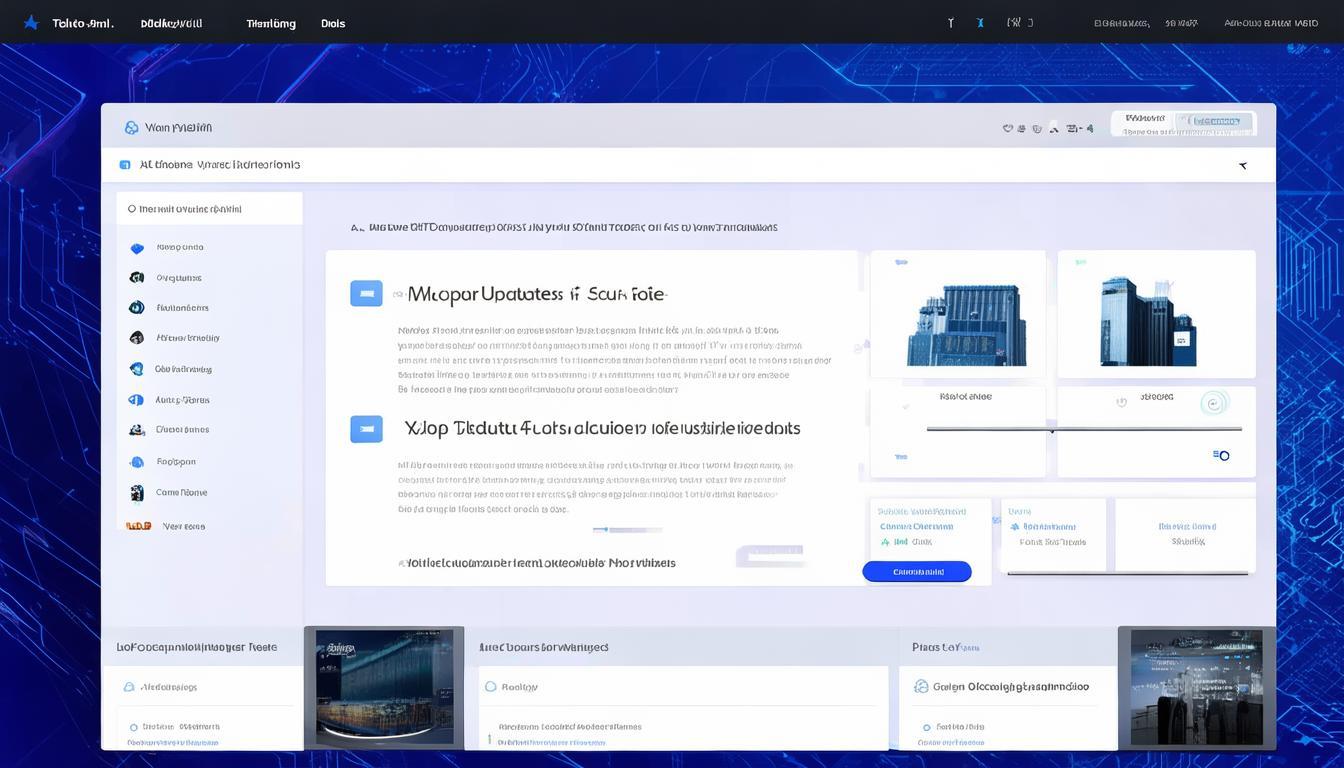Select the radio button in sidebar header
This screenshot has height=768, width=1344.
(x=131, y=209)
